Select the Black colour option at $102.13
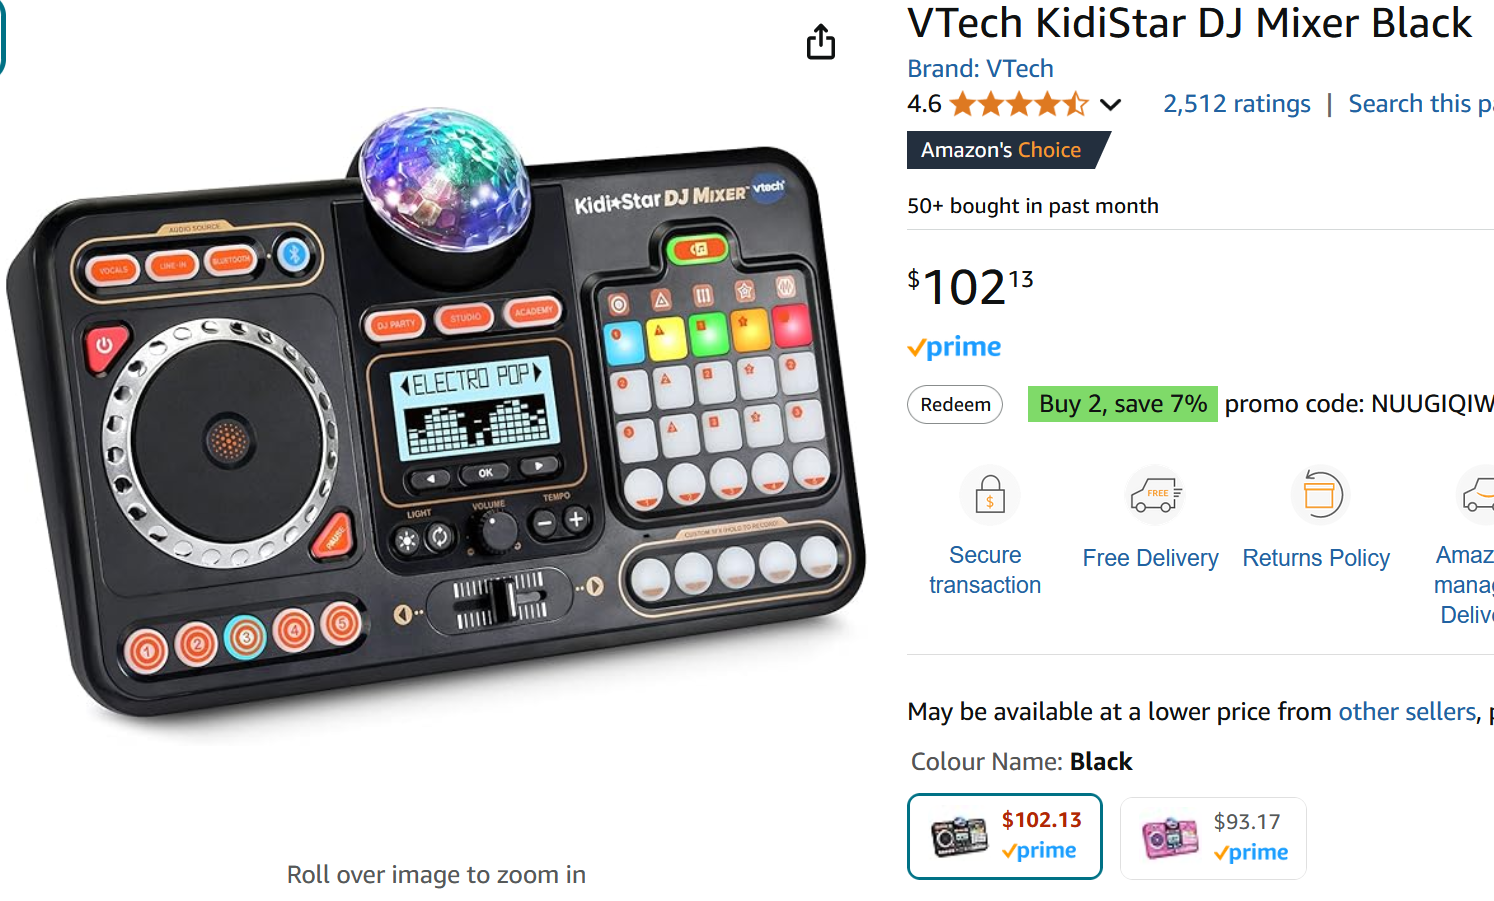 (x=1005, y=836)
